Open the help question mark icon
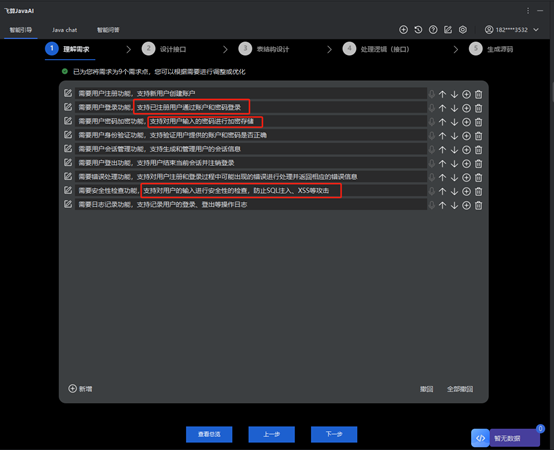554x450 pixels. (x=433, y=30)
